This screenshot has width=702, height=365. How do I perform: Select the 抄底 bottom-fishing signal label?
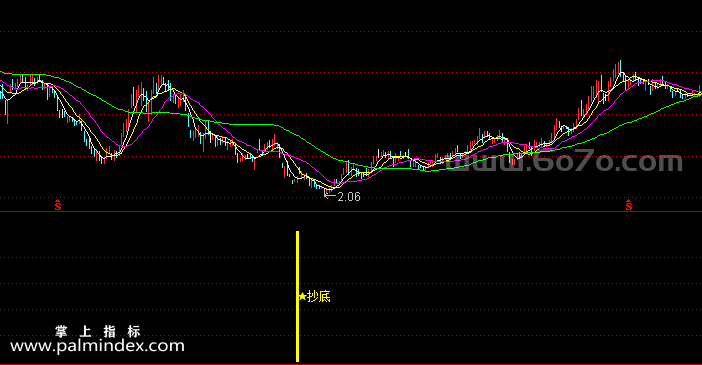pyautogui.click(x=319, y=296)
